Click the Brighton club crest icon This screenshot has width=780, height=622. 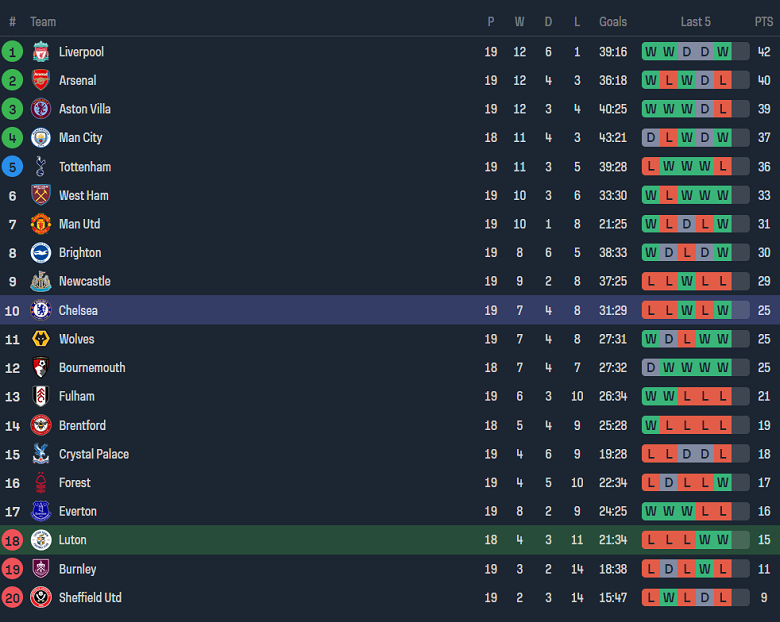pyautogui.click(x=41, y=253)
